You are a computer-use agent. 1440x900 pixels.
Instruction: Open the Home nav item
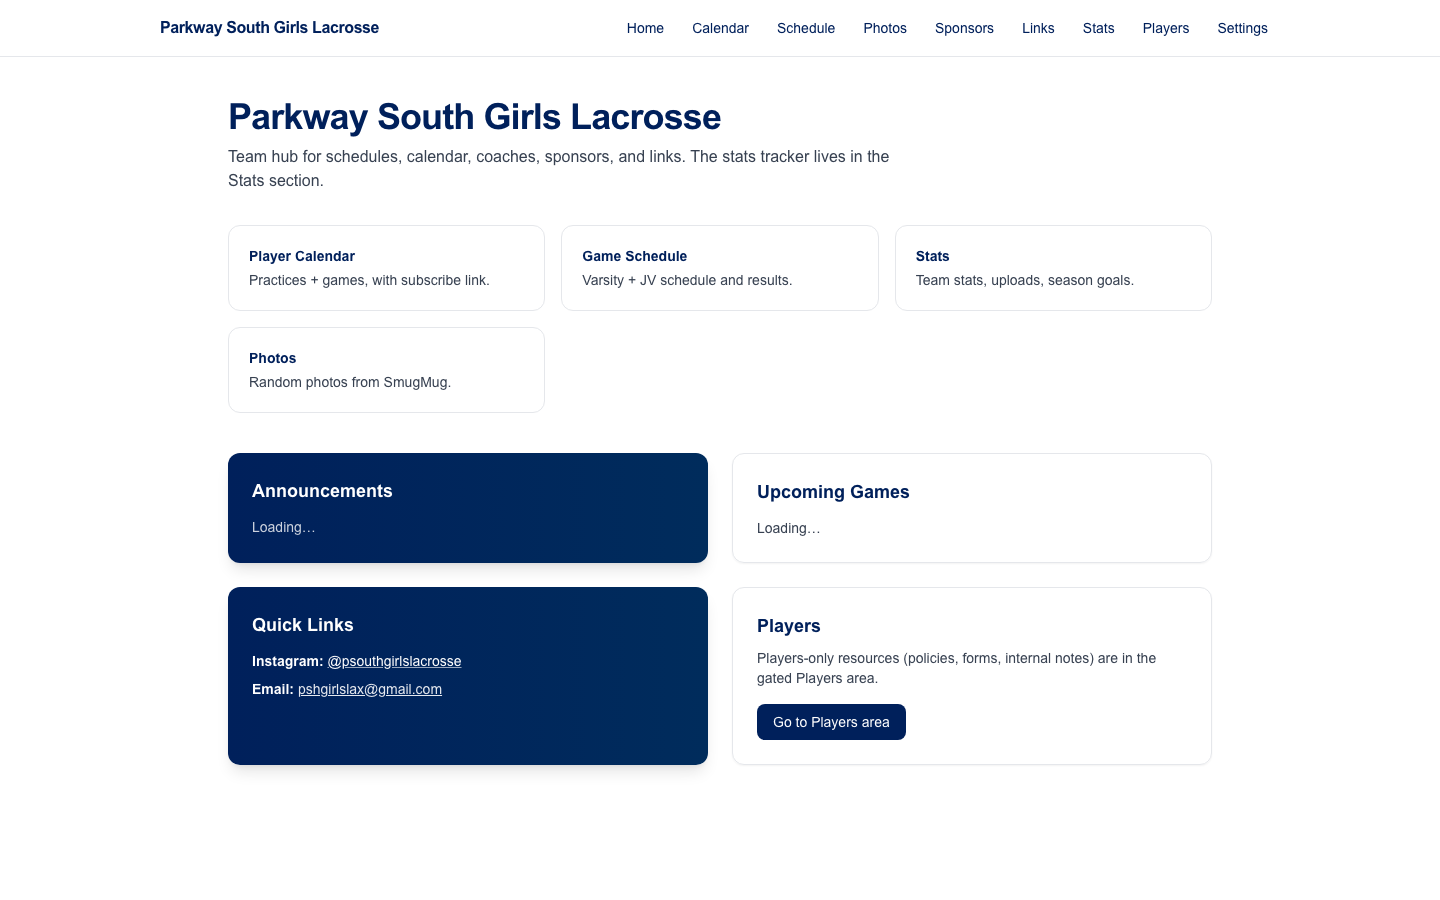click(645, 28)
